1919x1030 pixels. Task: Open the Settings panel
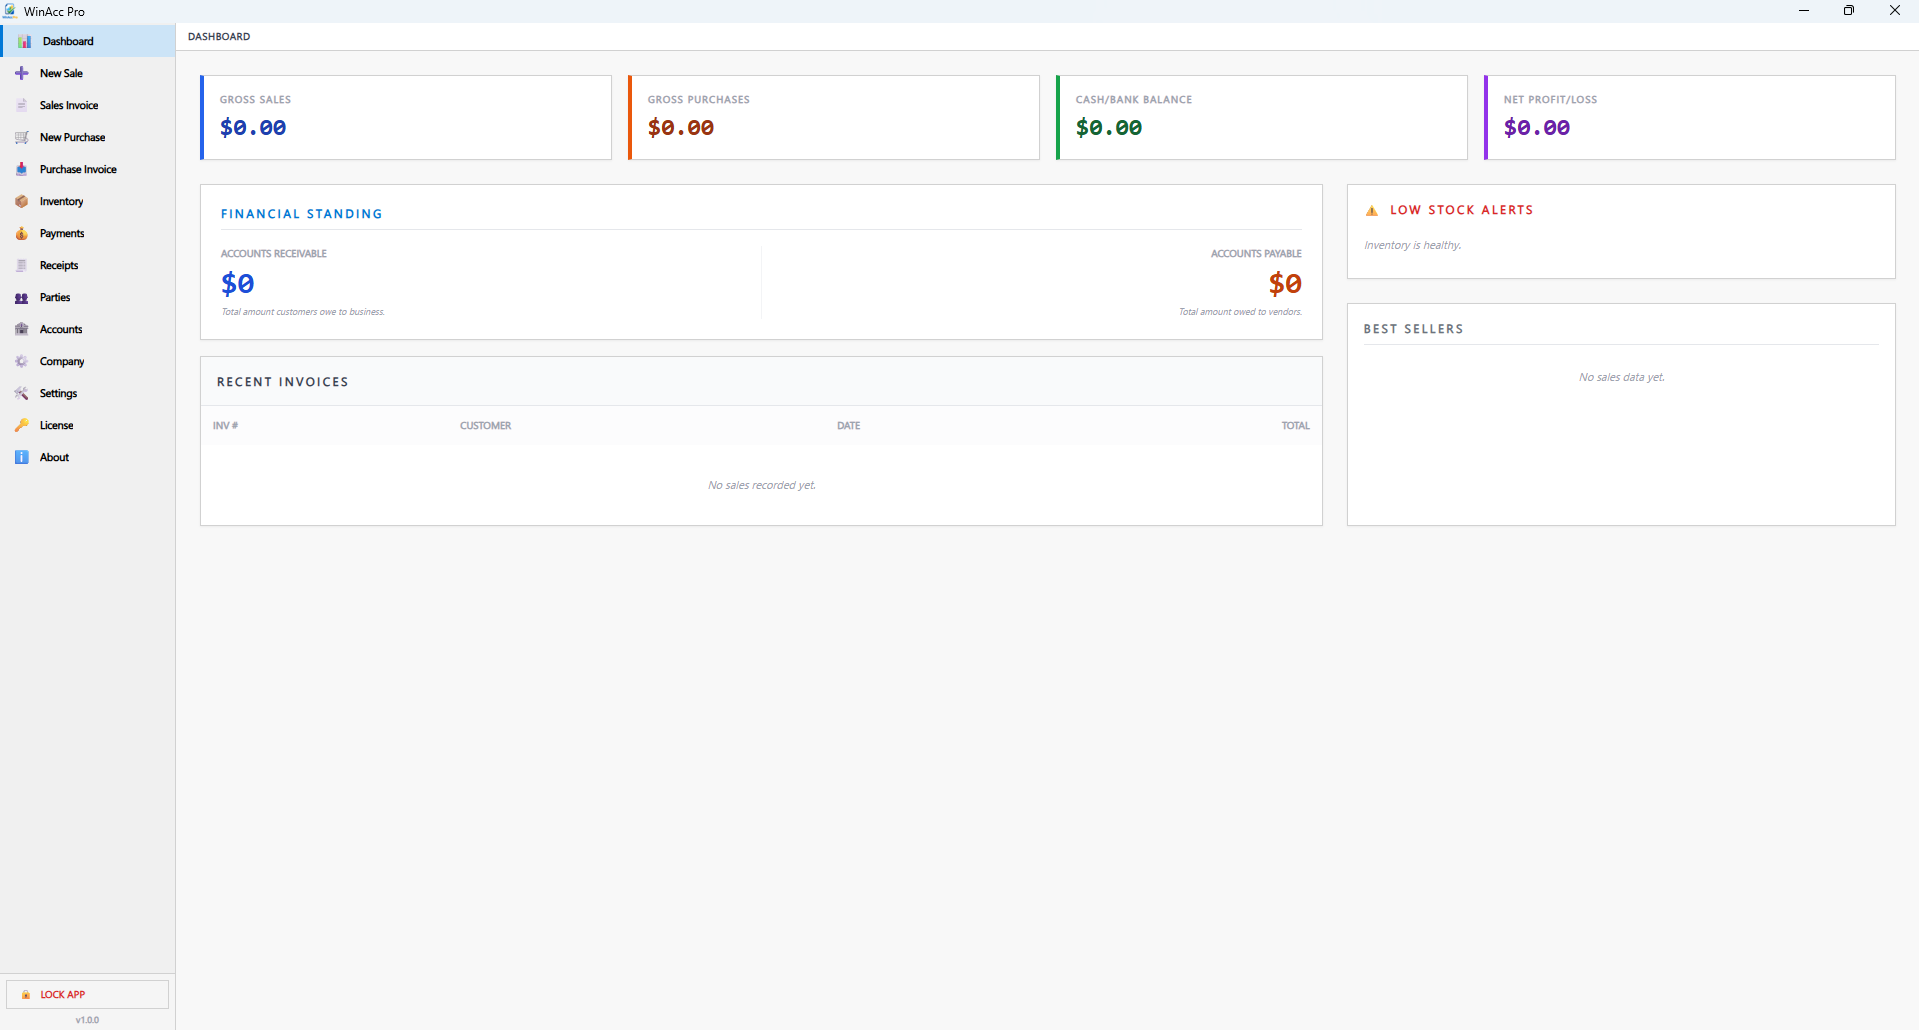[x=59, y=393]
